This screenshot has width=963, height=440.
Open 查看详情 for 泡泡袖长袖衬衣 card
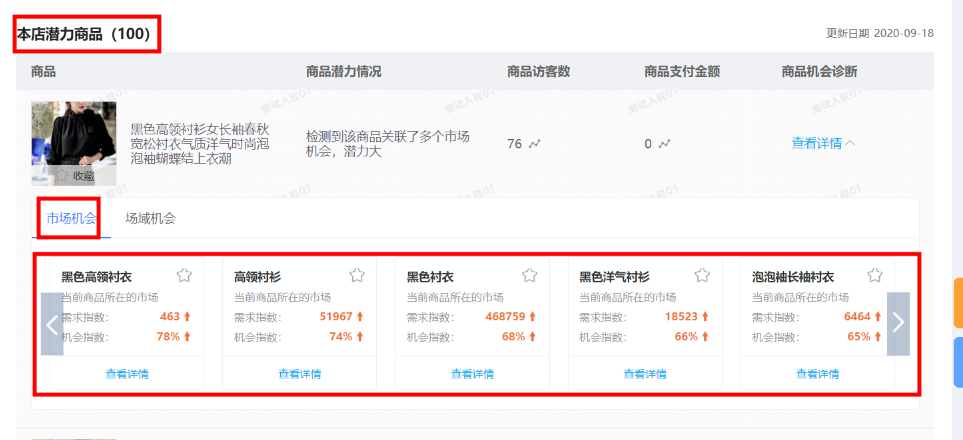[x=817, y=374]
